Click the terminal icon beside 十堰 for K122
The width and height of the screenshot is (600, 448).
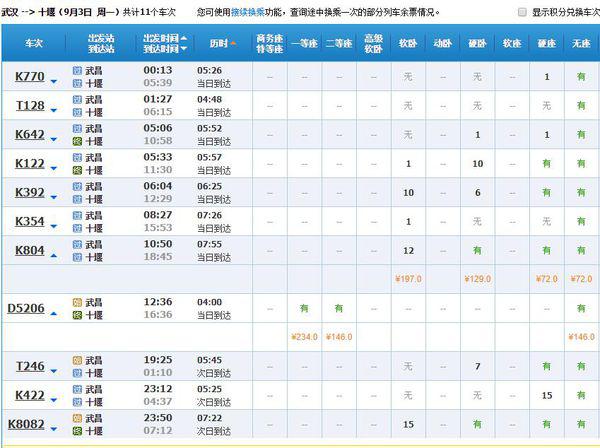click(x=77, y=170)
